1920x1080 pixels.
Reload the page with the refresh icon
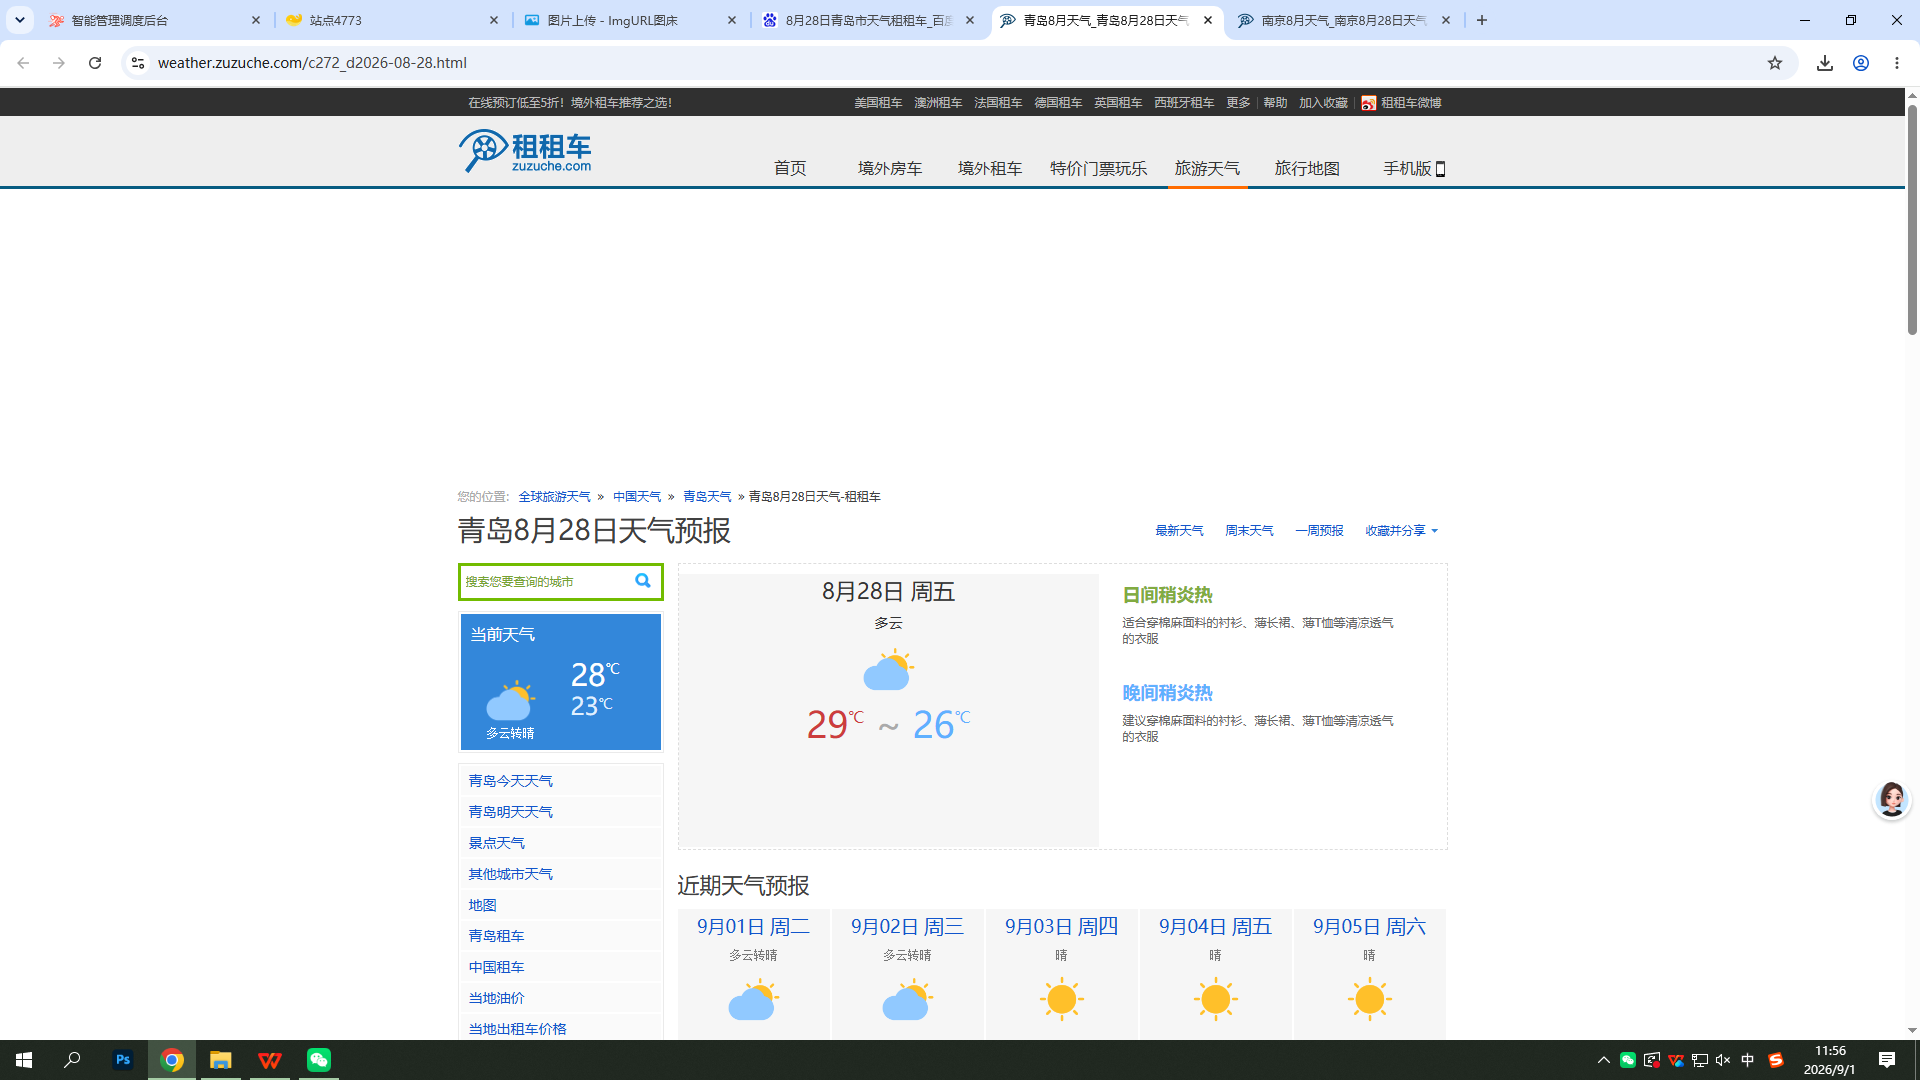[x=95, y=63]
